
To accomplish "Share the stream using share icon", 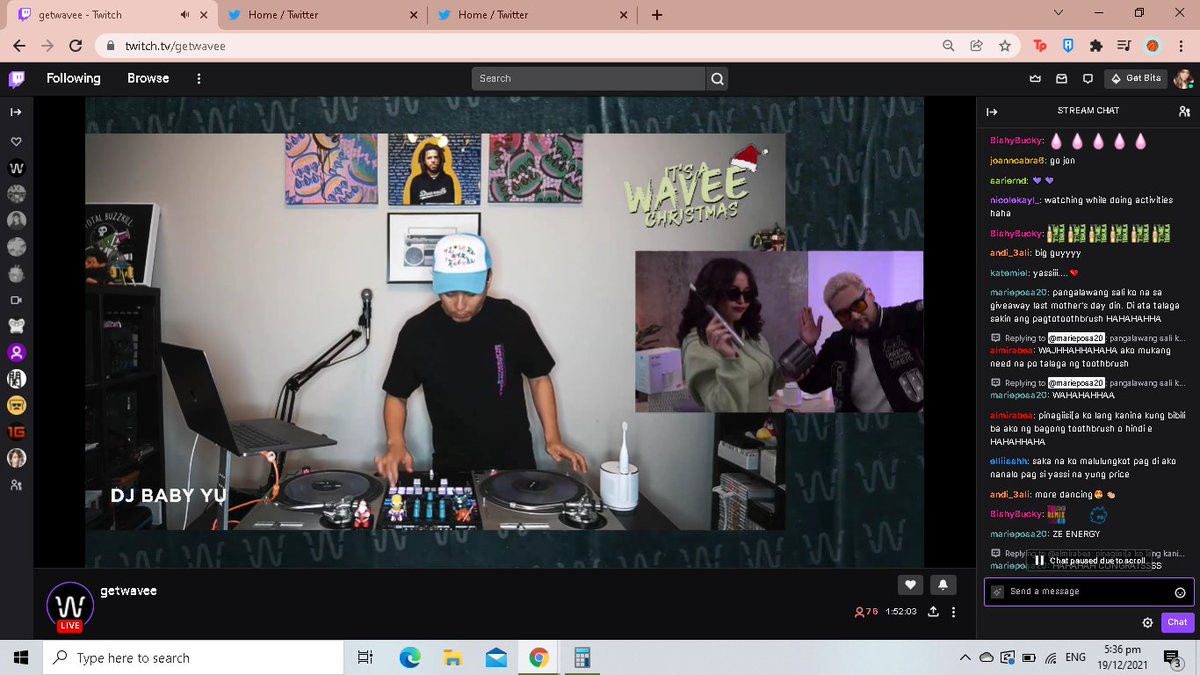I will (x=933, y=612).
